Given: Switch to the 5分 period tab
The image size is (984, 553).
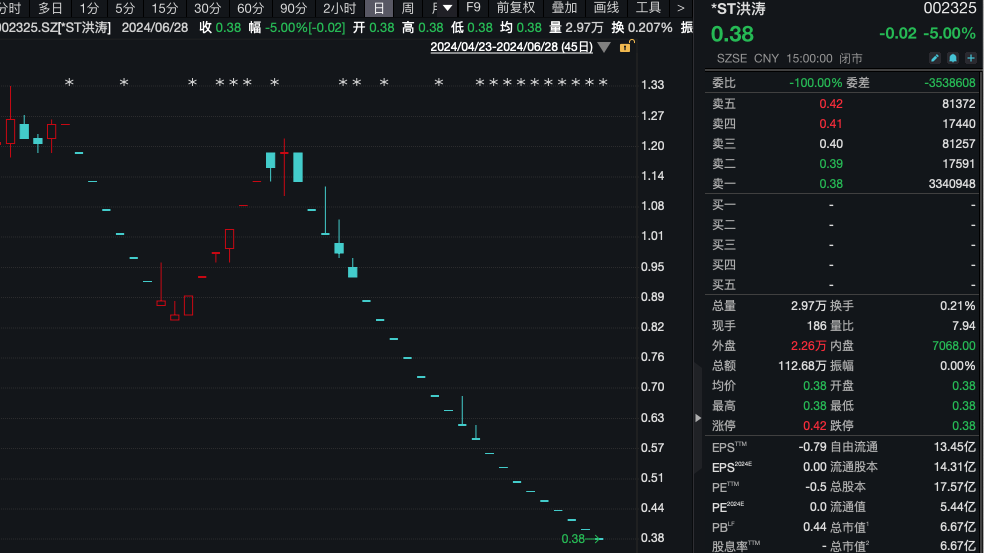Looking at the screenshot, I should [125, 8].
